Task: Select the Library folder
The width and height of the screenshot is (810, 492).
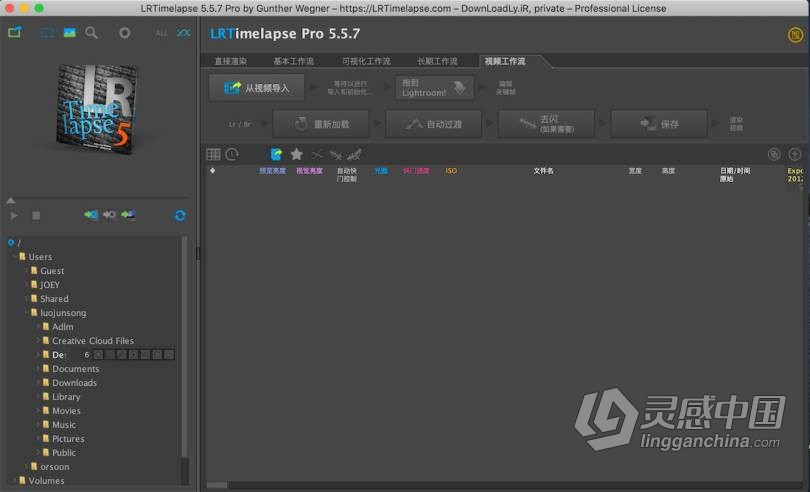Action: [66, 396]
